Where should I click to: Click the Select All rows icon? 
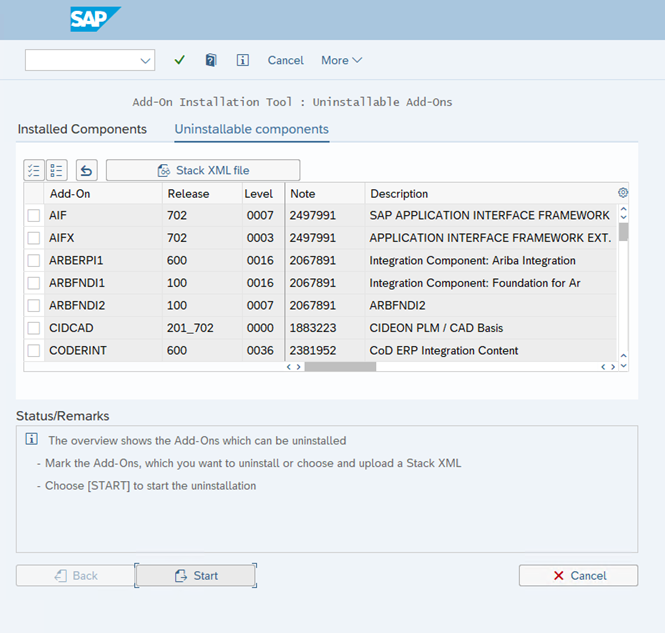pos(34,170)
